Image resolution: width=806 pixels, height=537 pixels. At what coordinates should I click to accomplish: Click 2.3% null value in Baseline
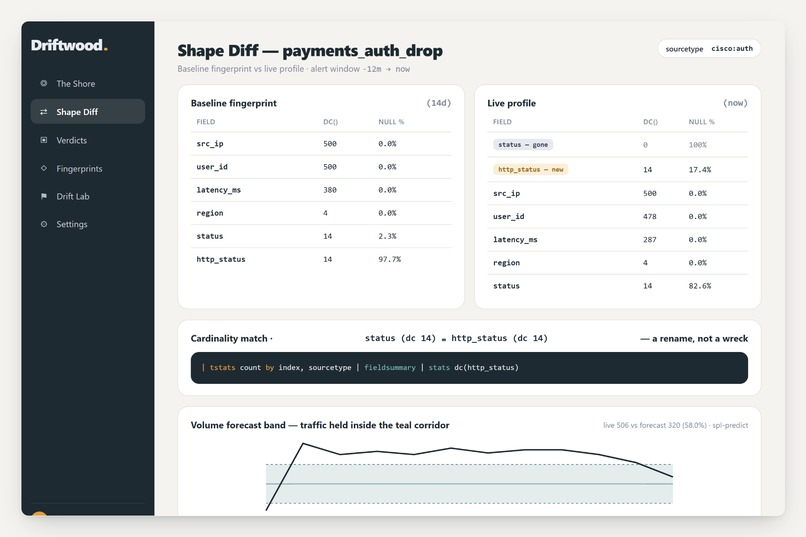tap(388, 236)
